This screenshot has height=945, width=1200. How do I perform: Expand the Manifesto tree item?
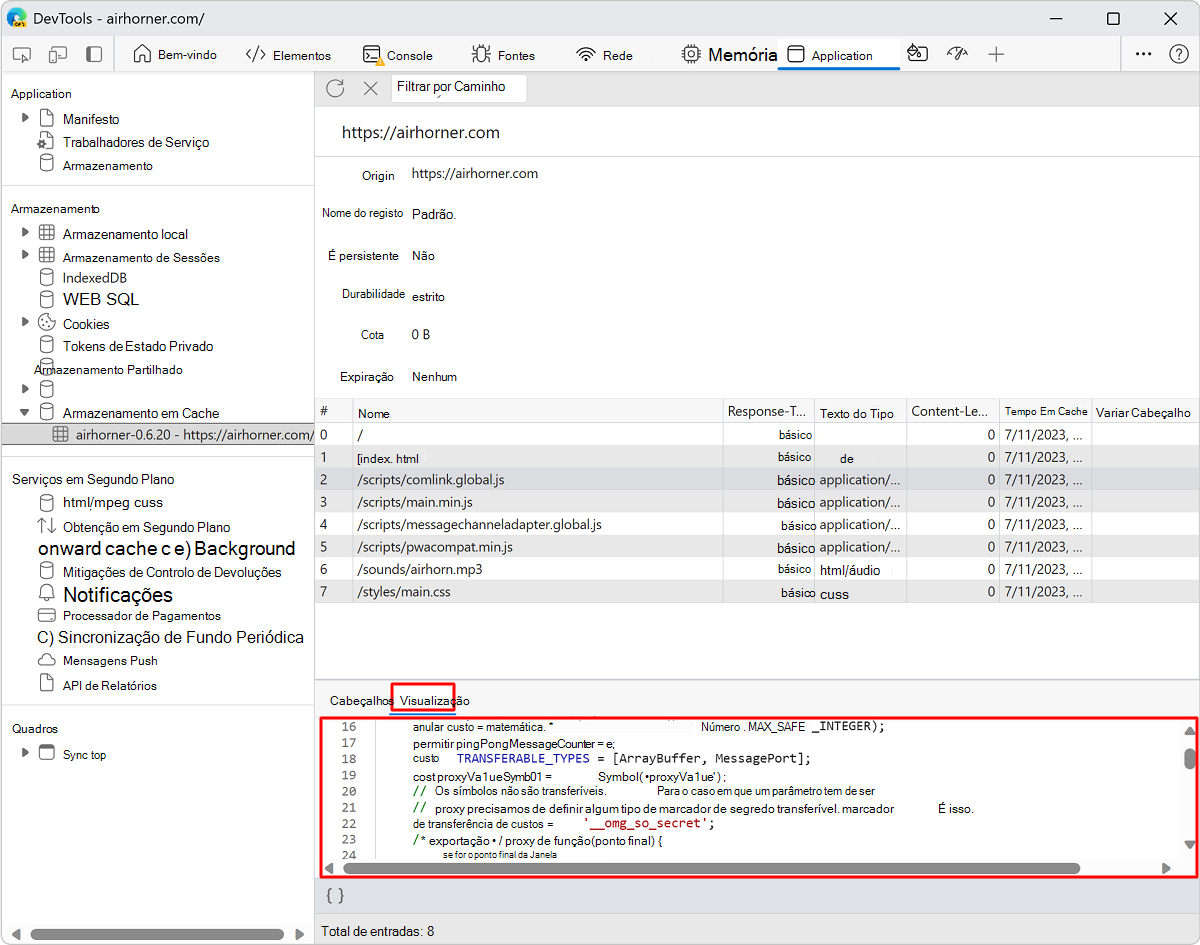(x=26, y=118)
